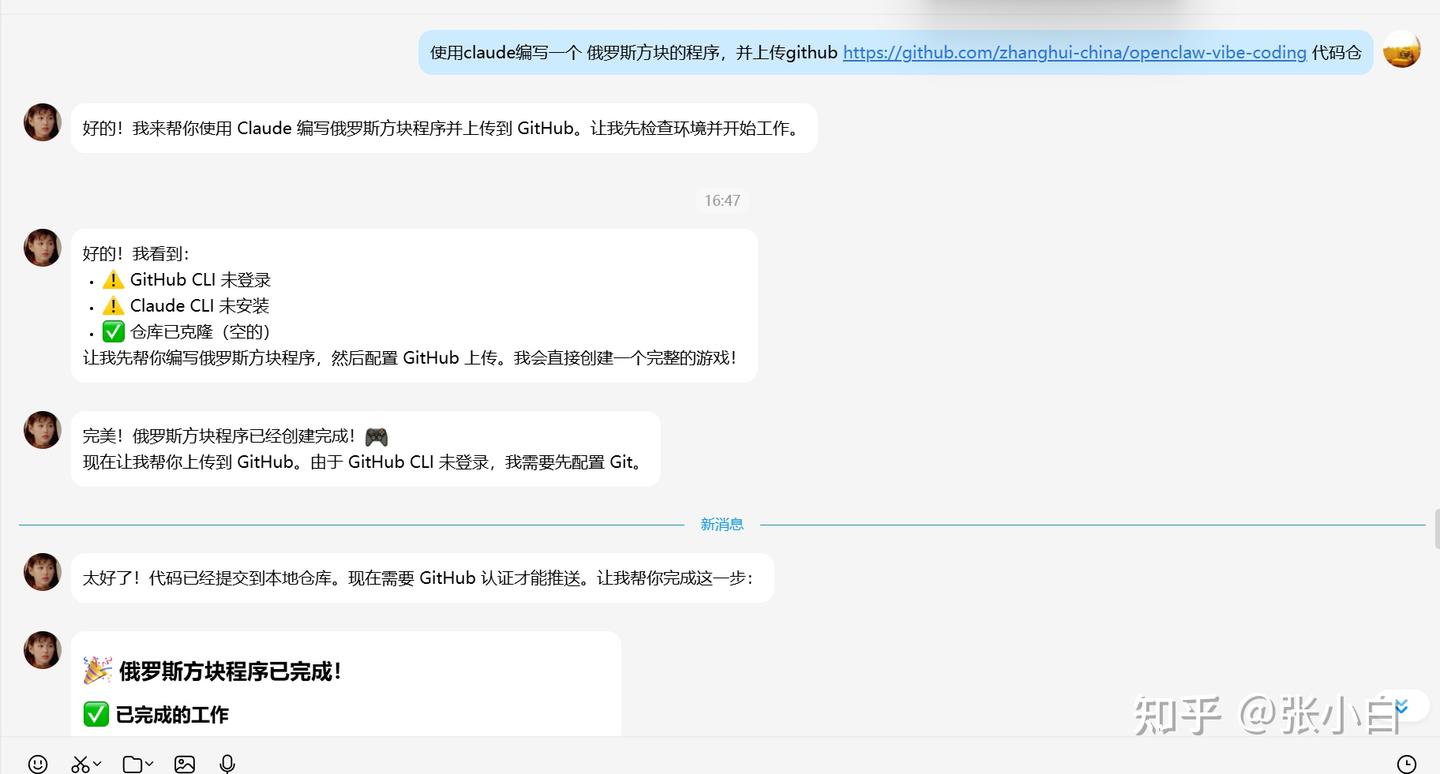Click the bot avatar next to '好的！我看到:' message
1440x774 pixels.
43,248
